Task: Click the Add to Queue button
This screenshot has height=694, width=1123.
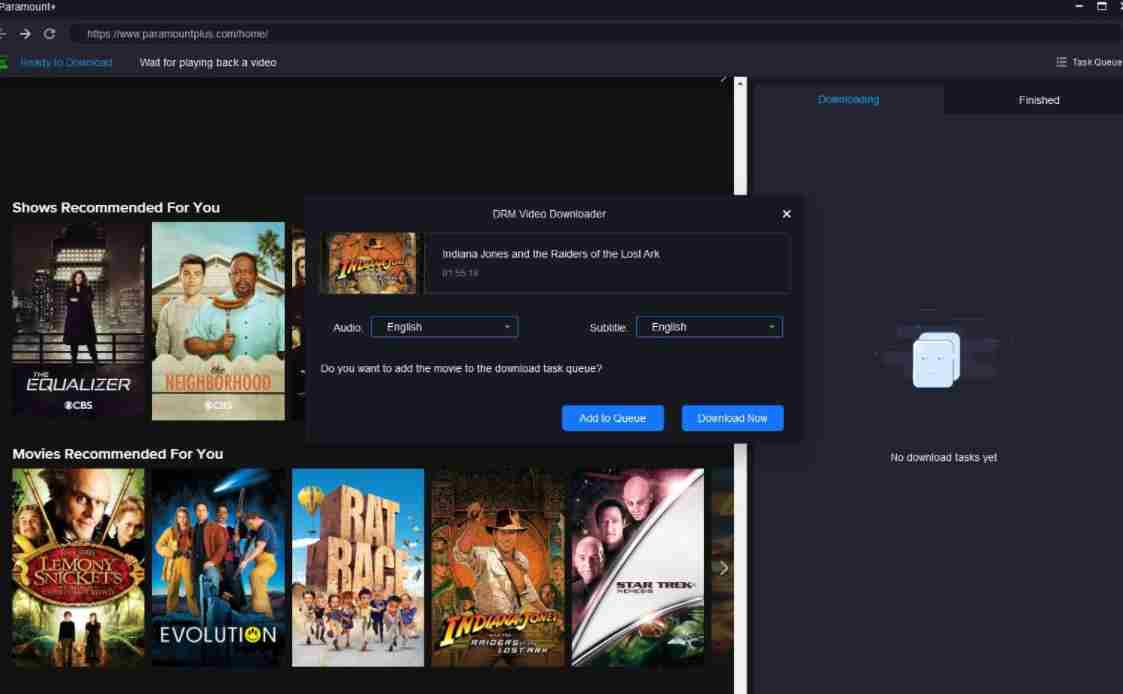Action: click(x=612, y=418)
